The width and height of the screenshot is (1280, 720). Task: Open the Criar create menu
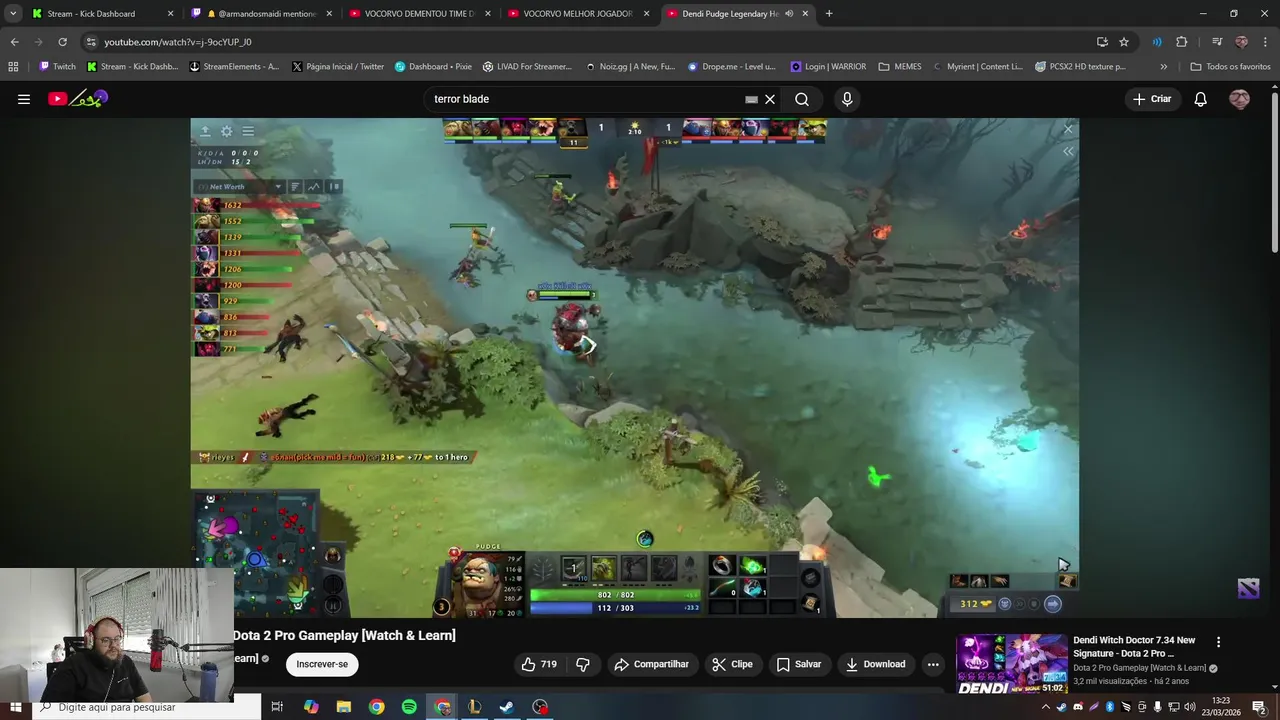(1152, 99)
